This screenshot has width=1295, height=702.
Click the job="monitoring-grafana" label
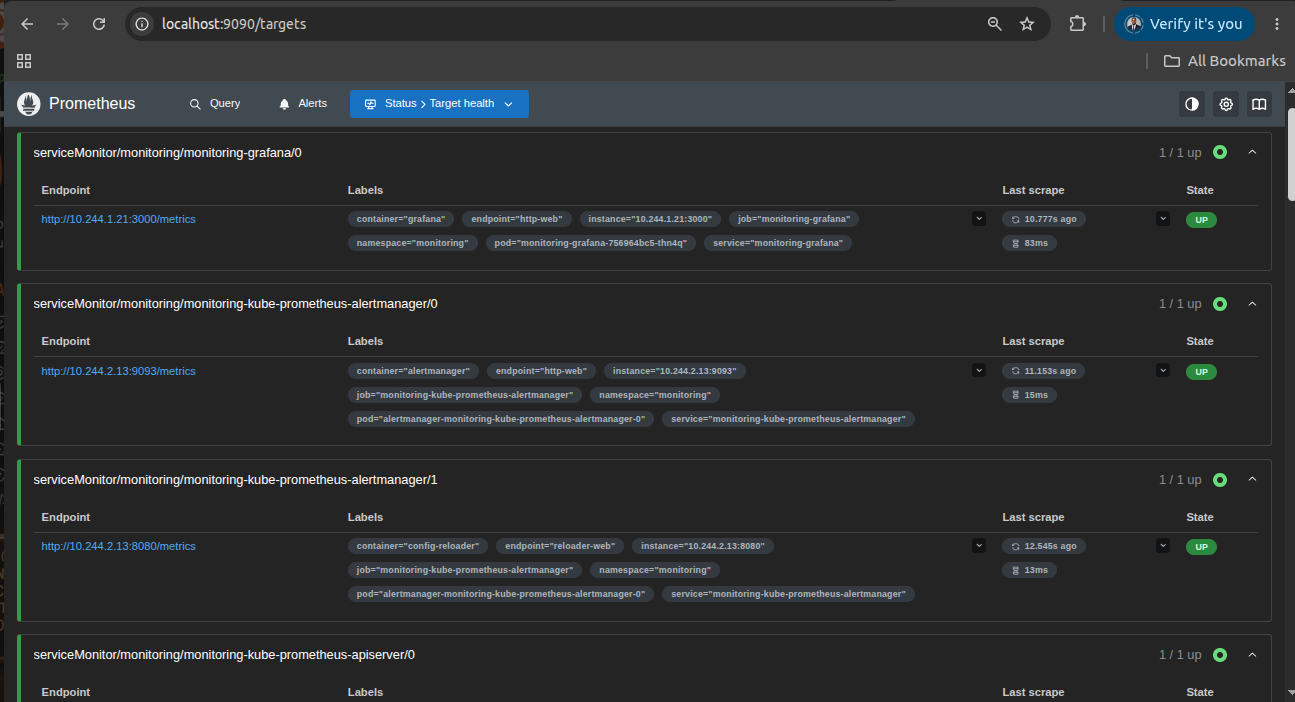coord(794,219)
